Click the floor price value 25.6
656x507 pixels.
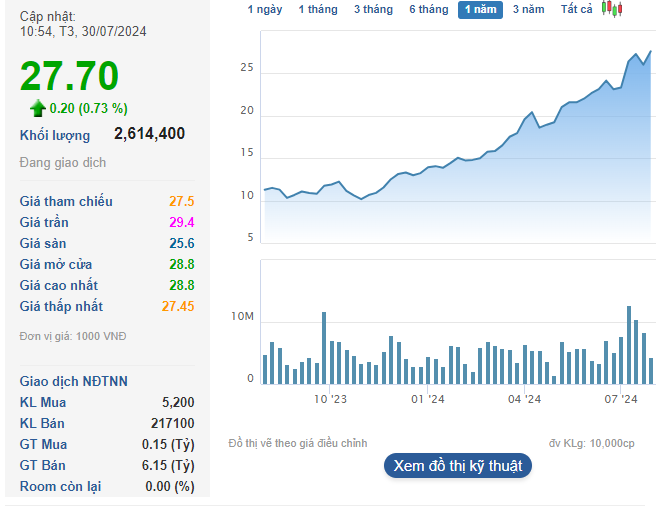[x=181, y=243]
